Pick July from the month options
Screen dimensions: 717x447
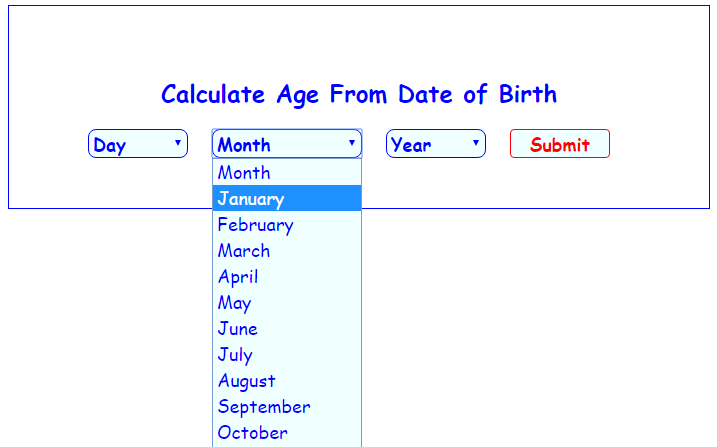pos(287,354)
